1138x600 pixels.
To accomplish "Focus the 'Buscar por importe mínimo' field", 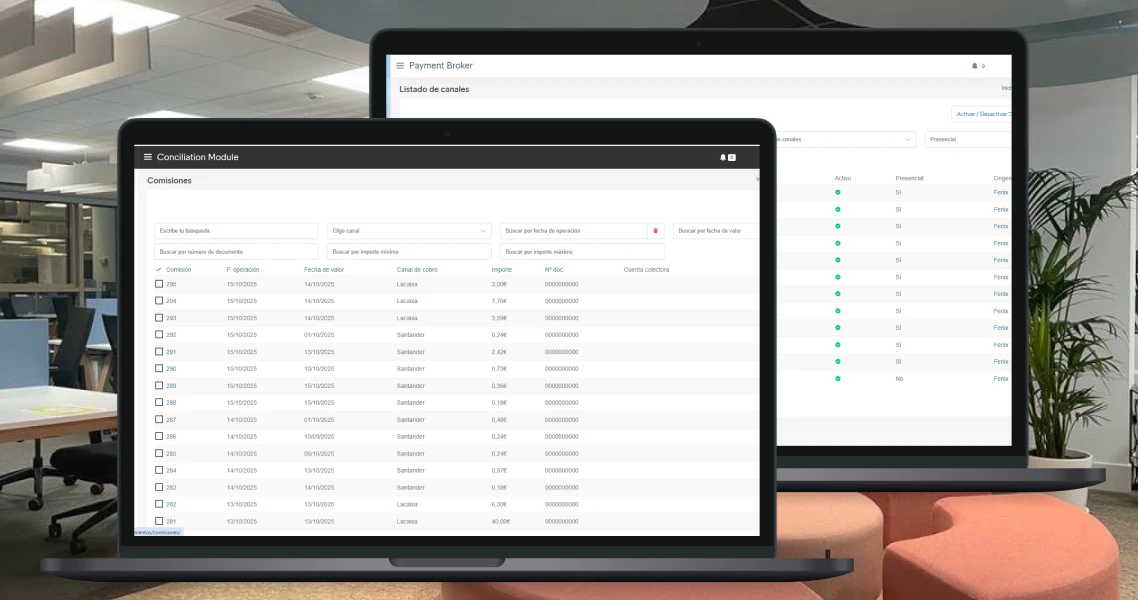I will click(x=409, y=252).
